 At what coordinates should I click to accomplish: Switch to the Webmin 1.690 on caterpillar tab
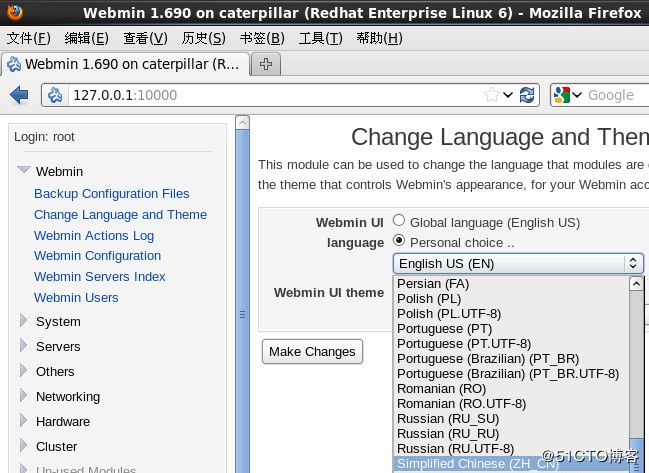(x=125, y=64)
